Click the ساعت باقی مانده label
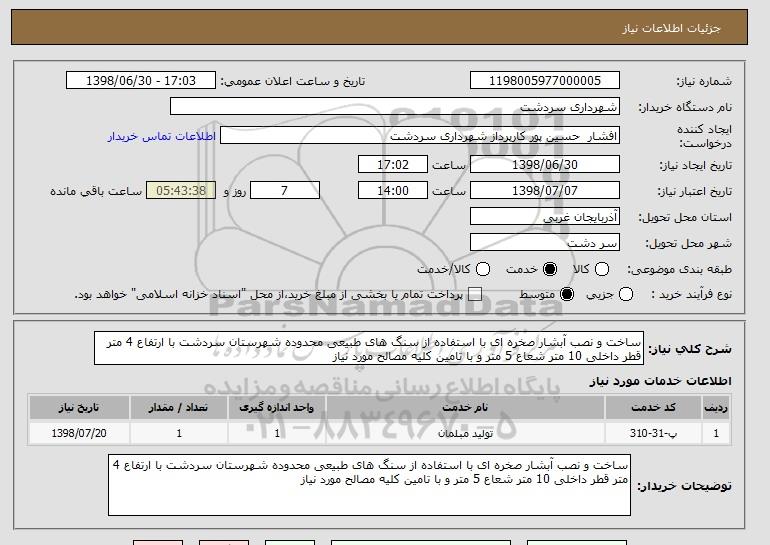 pyautogui.click(x=96, y=191)
